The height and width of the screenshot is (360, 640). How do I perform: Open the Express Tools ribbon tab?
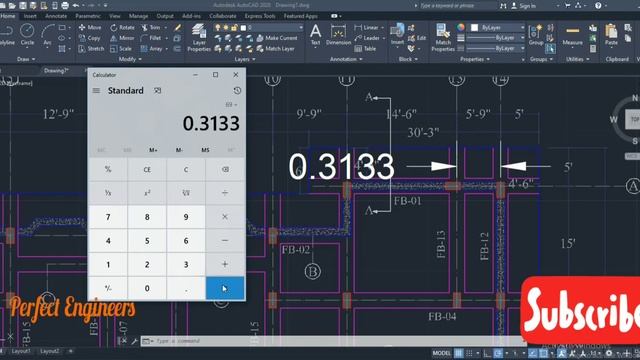[x=260, y=16]
